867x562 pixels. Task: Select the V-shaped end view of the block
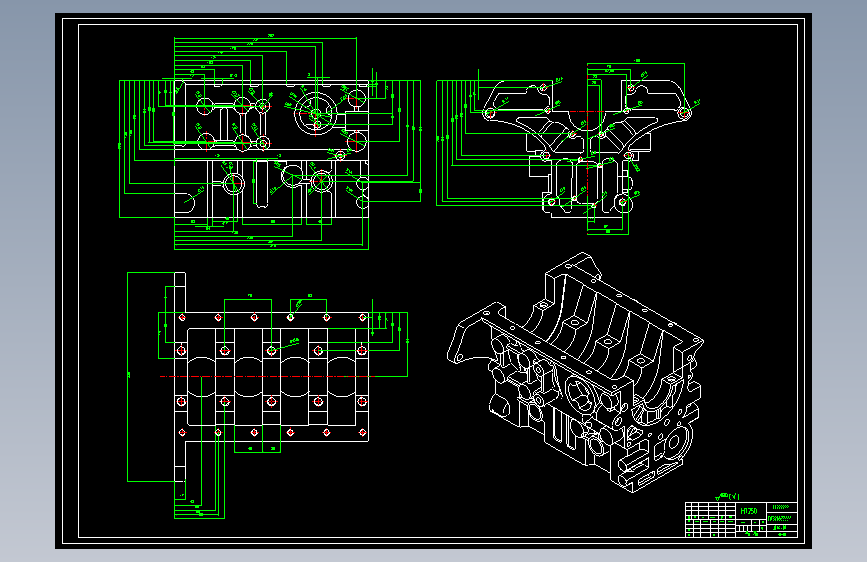point(586,148)
